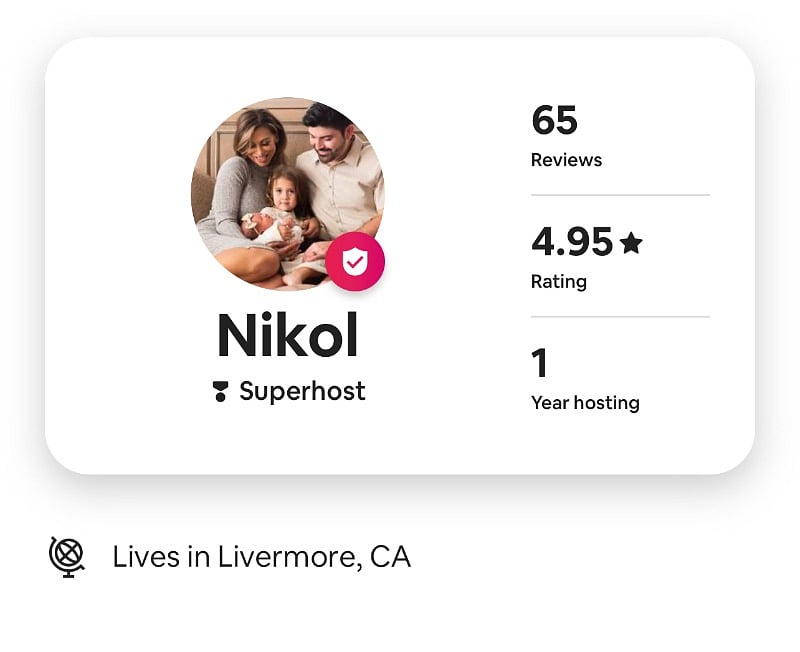Screen dimensions: 800x652
Task: Click the number 1 hosting years
Action: pos(540,363)
